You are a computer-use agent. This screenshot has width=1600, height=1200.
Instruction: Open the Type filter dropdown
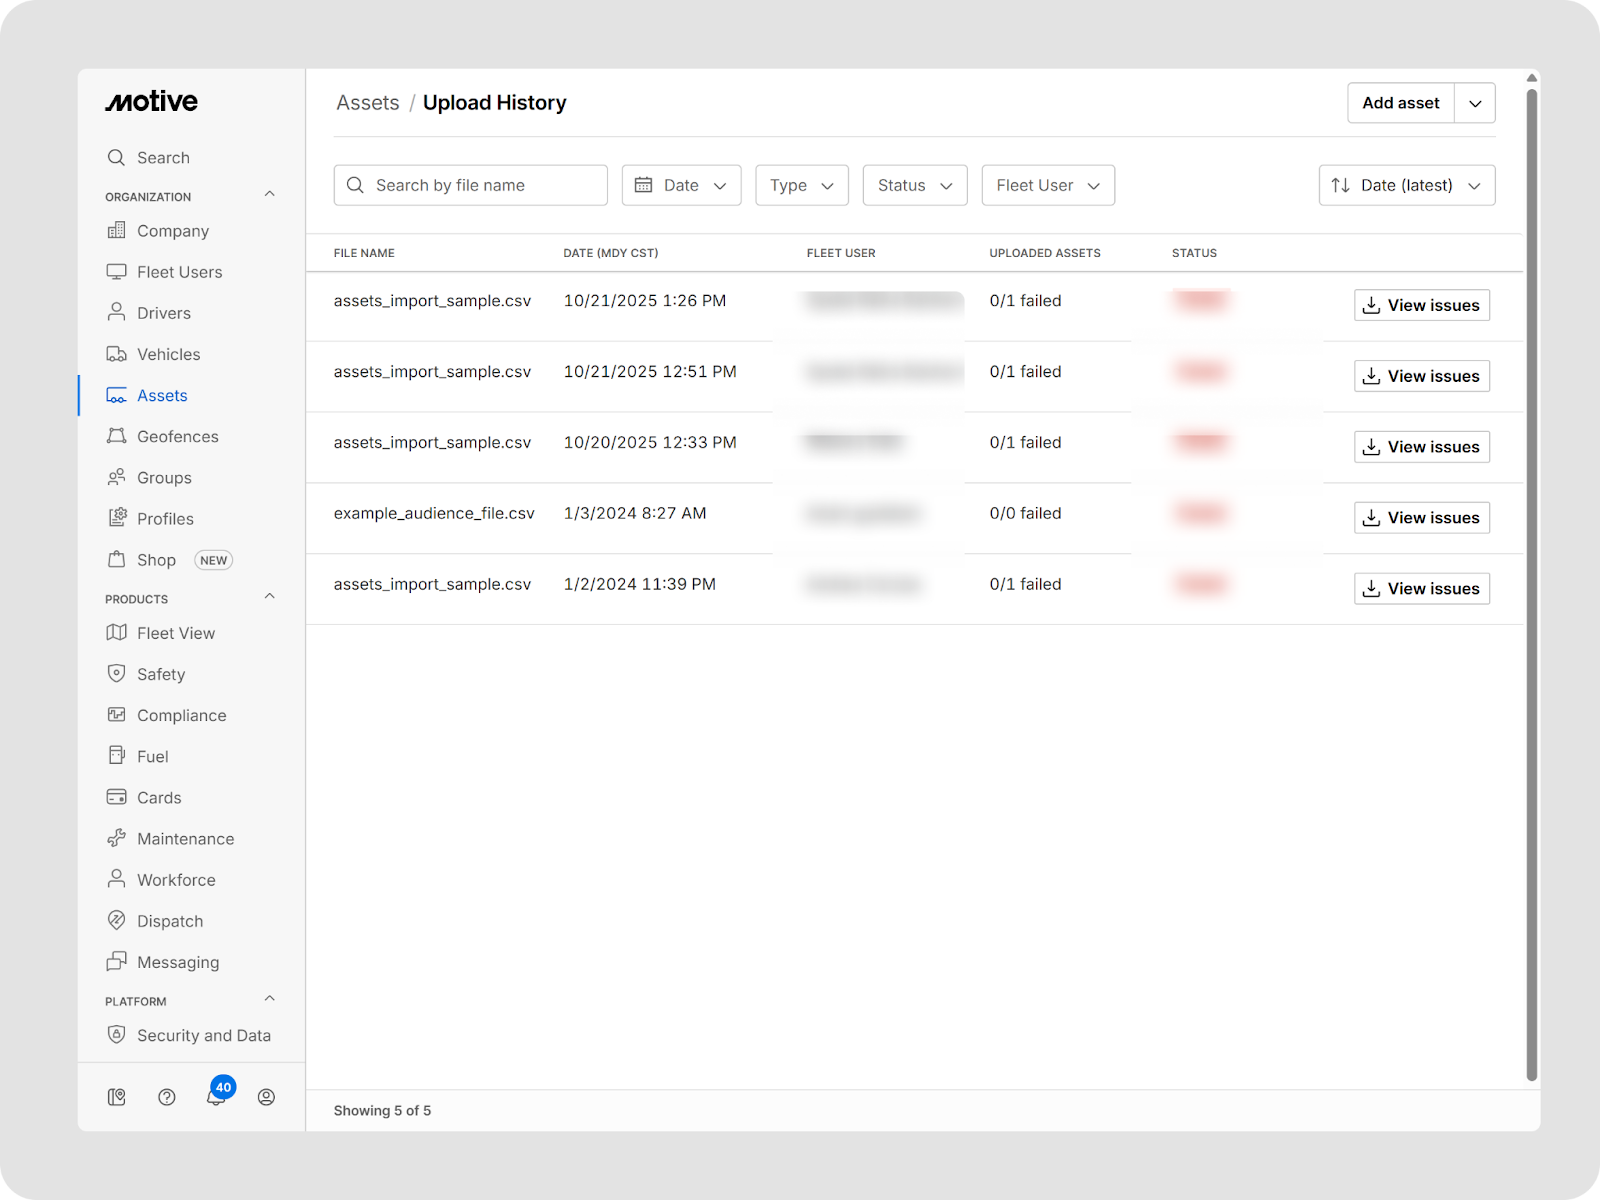[x=801, y=186]
